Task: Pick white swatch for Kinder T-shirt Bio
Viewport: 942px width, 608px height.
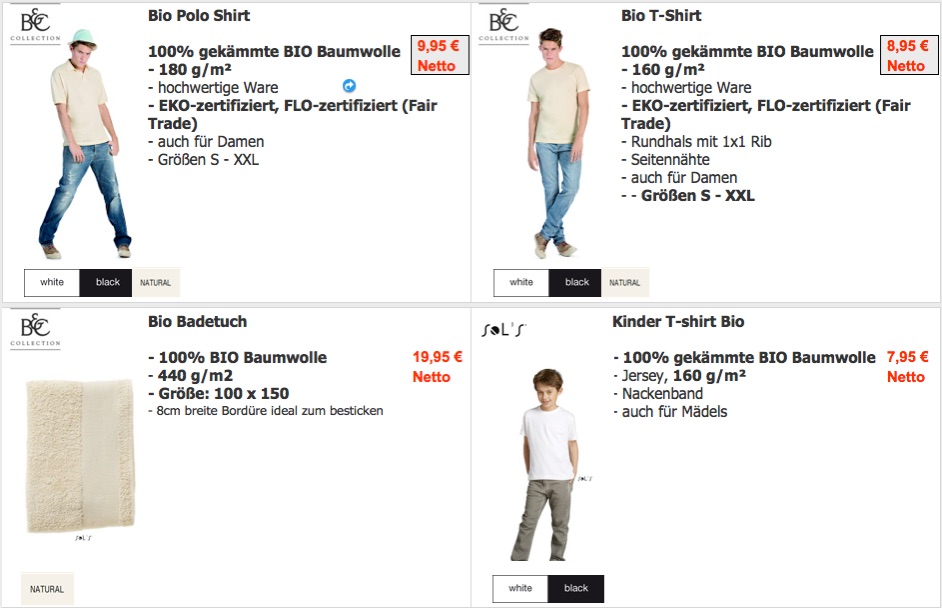Action: pyautogui.click(x=520, y=588)
